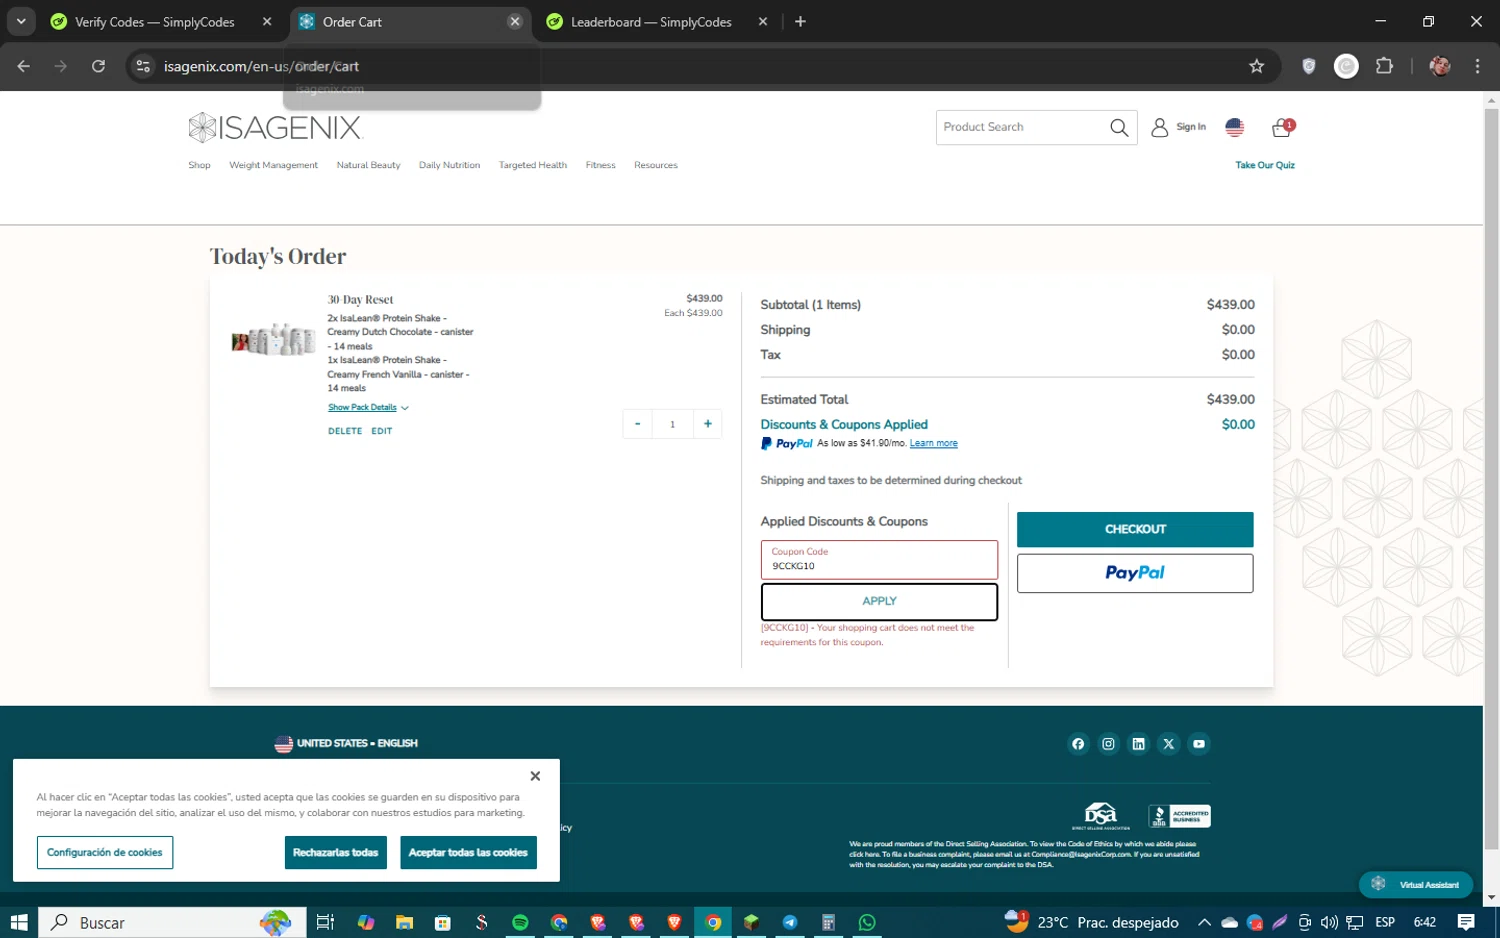1500x938 pixels.
Task: Click the page vertical scrollbar
Action: 1491,480
